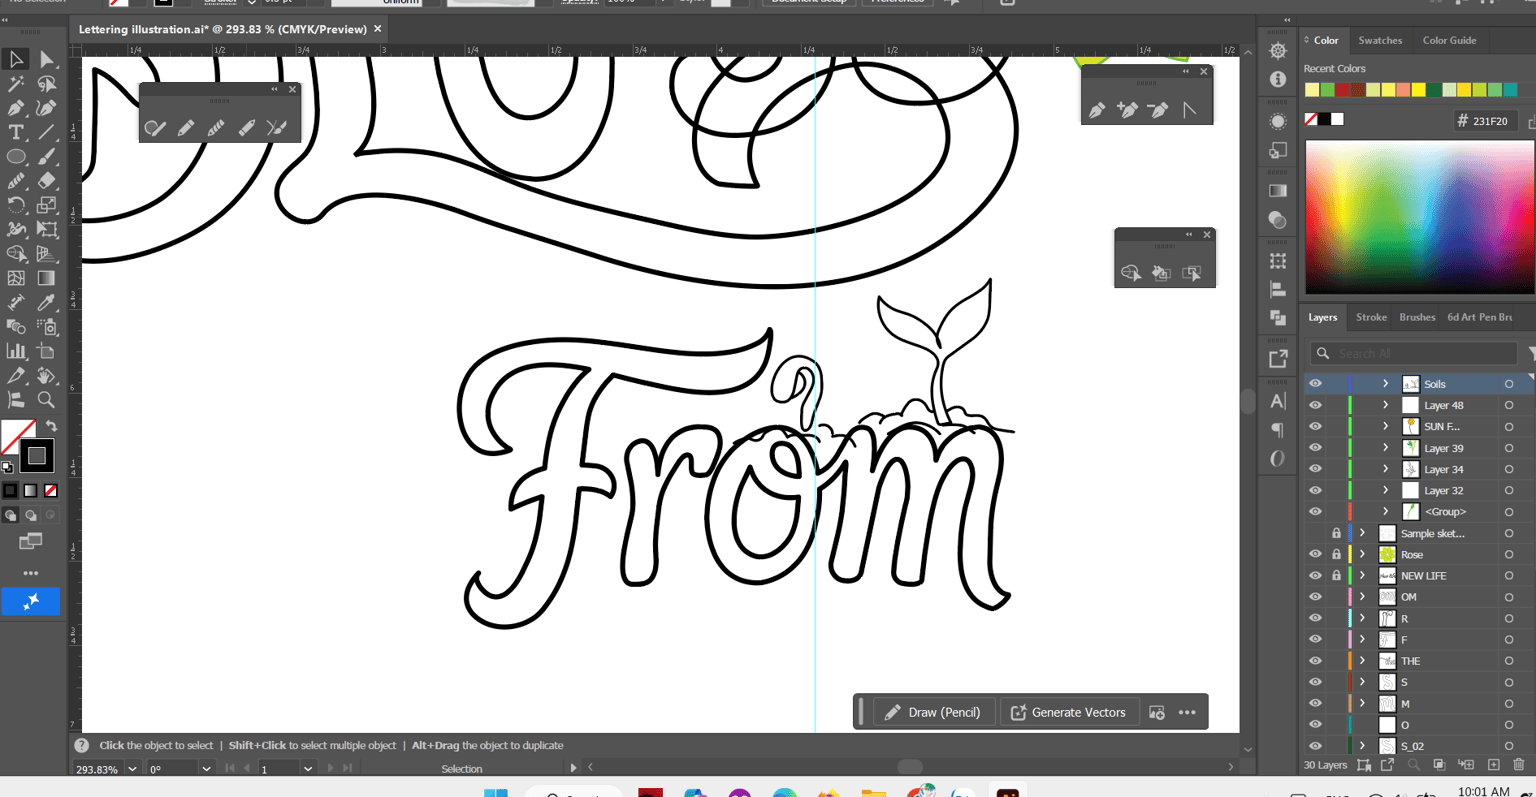The image size is (1536, 797).
Task: Select the Layers tab
Action: [1322, 317]
